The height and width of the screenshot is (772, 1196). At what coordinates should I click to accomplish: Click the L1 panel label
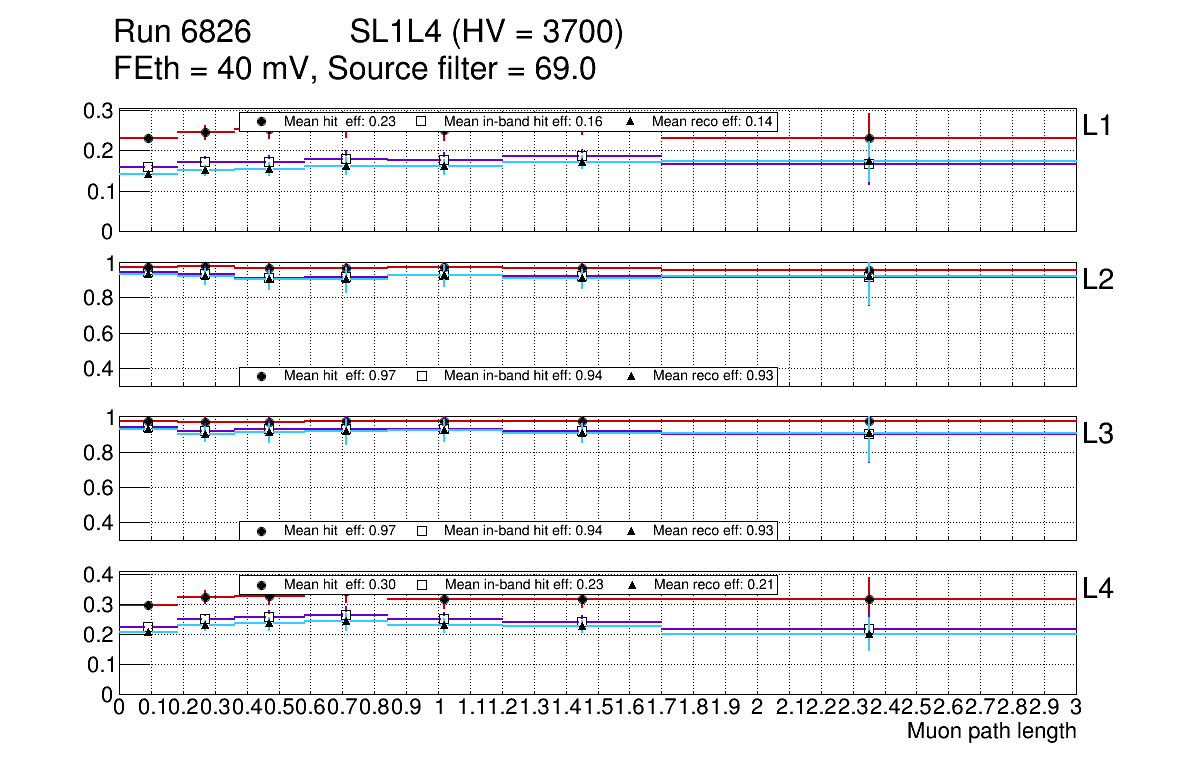pyautogui.click(x=1098, y=125)
